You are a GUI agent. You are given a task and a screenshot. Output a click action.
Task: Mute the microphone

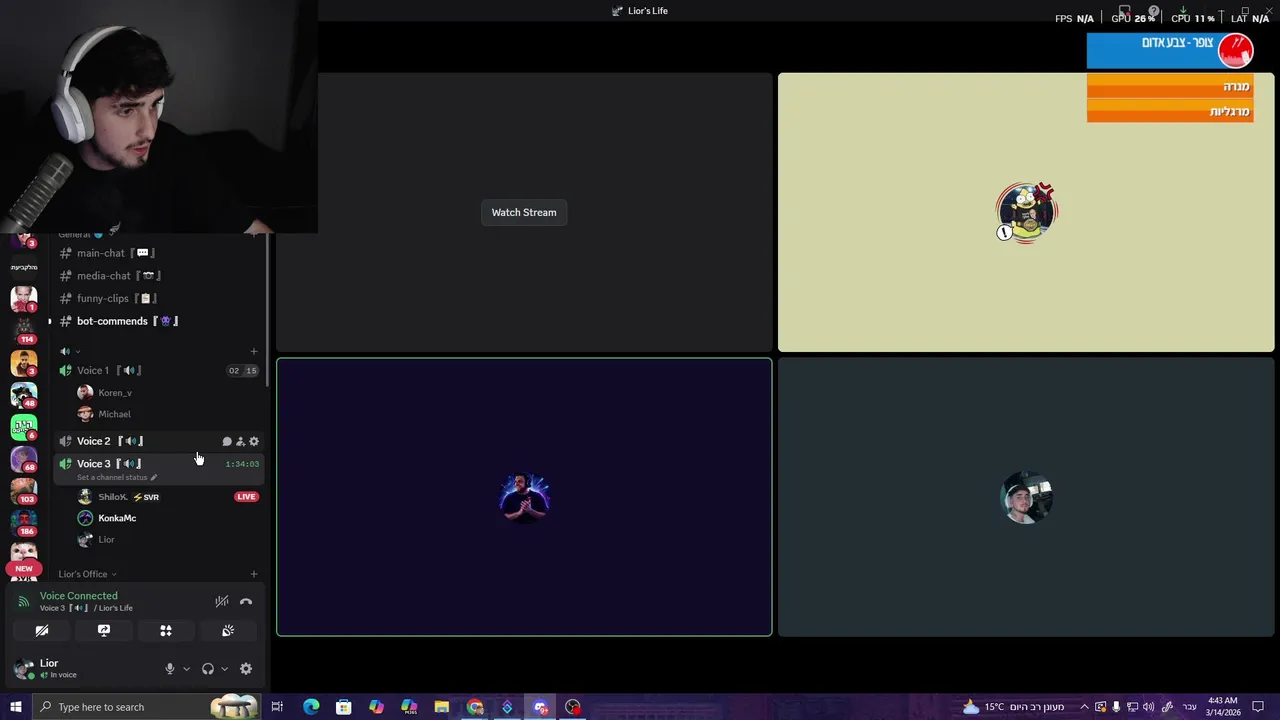pos(170,669)
